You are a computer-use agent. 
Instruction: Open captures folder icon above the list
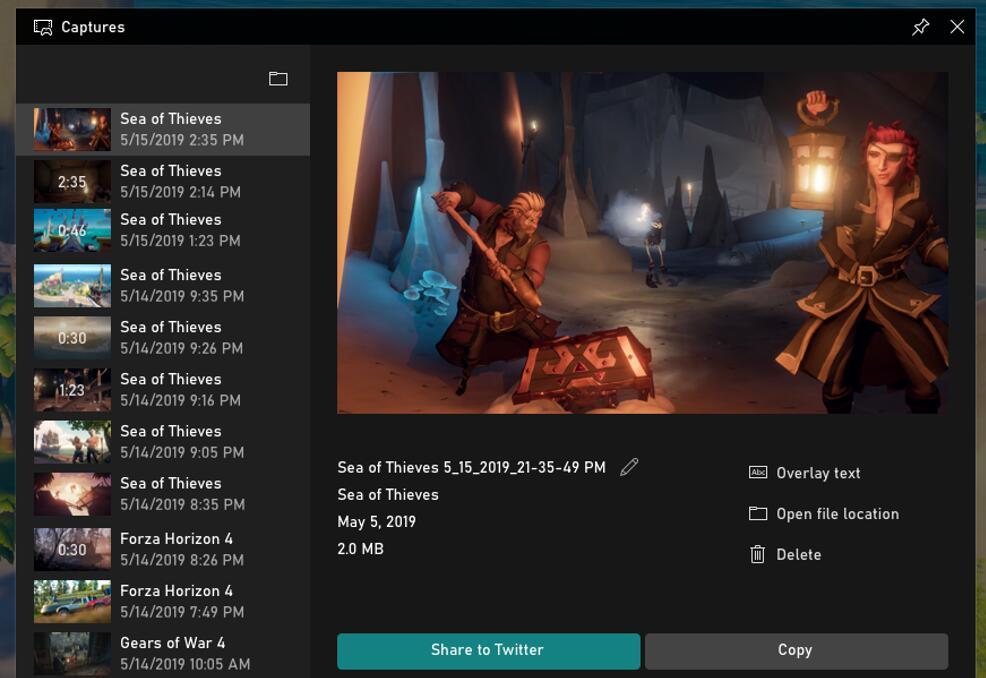[278, 78]
